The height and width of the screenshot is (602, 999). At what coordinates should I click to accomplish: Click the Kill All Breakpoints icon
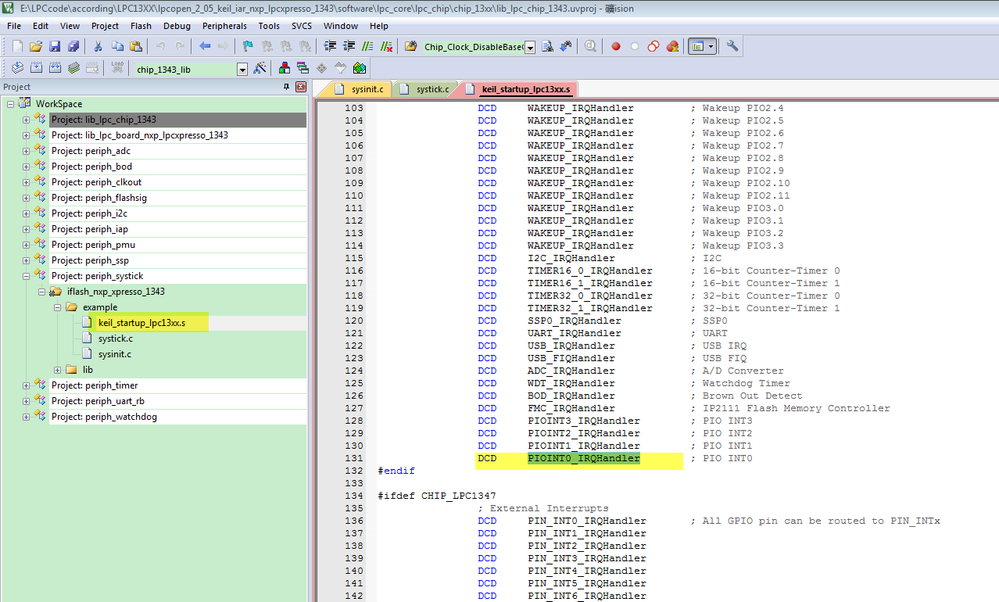672,47
